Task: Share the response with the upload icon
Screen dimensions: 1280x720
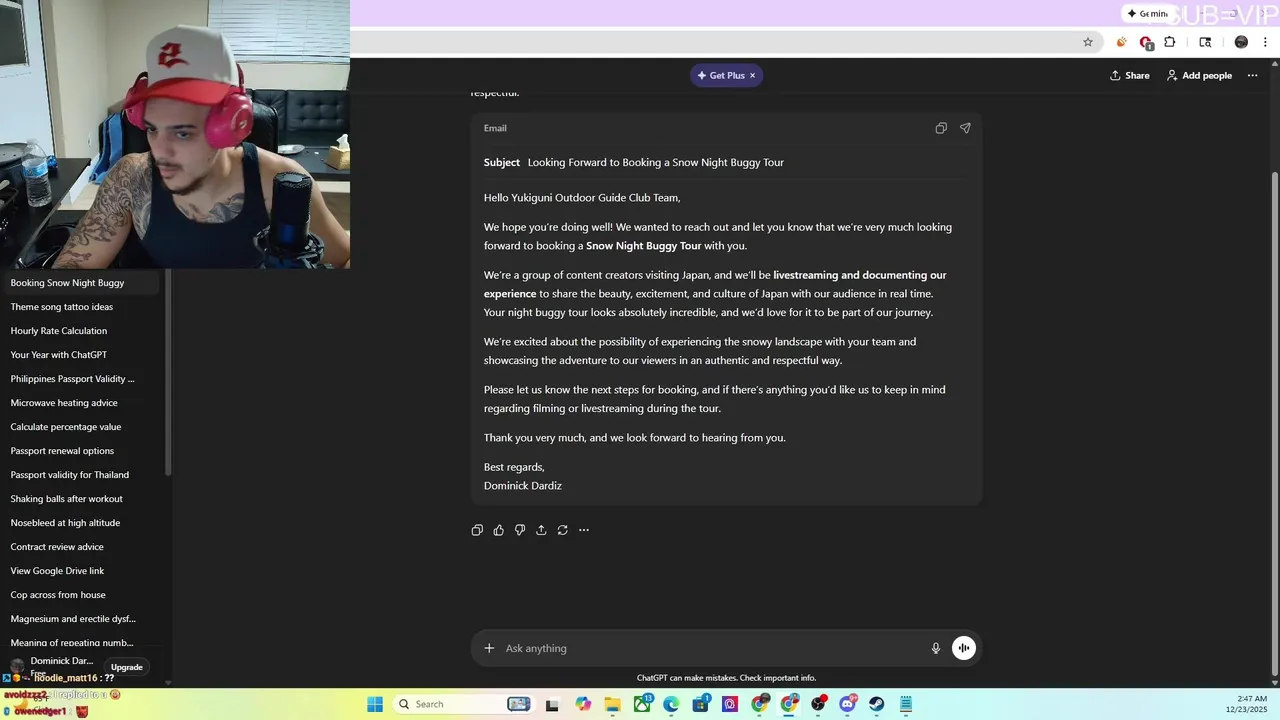Action: pos(541,530)
